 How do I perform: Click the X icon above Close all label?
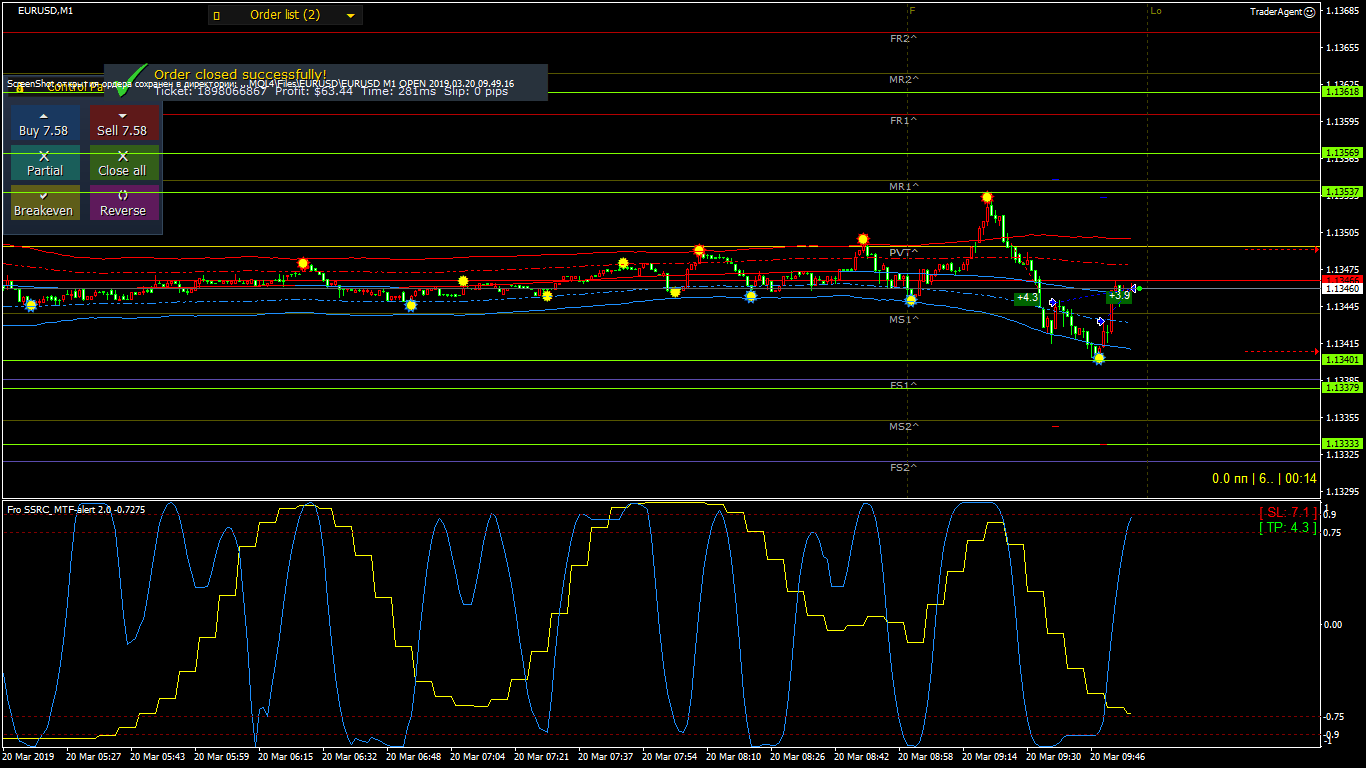pyautogui.click(x=123, y=156)
